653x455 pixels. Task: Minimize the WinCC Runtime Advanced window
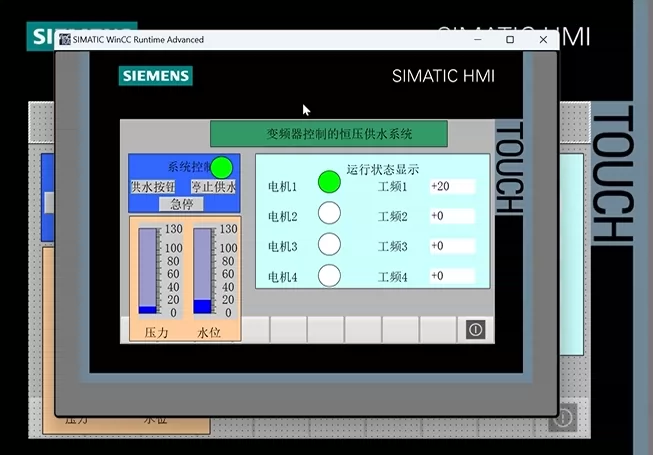pyautogui.click(x=478, y=40)
